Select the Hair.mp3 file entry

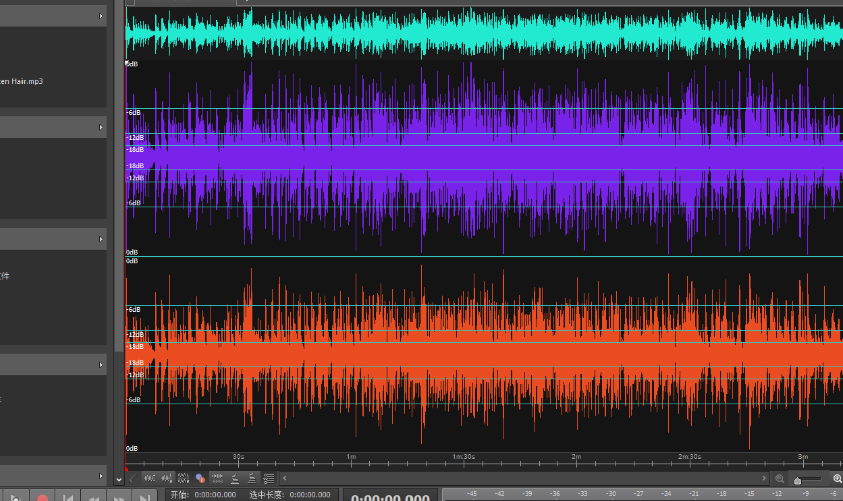22,81
